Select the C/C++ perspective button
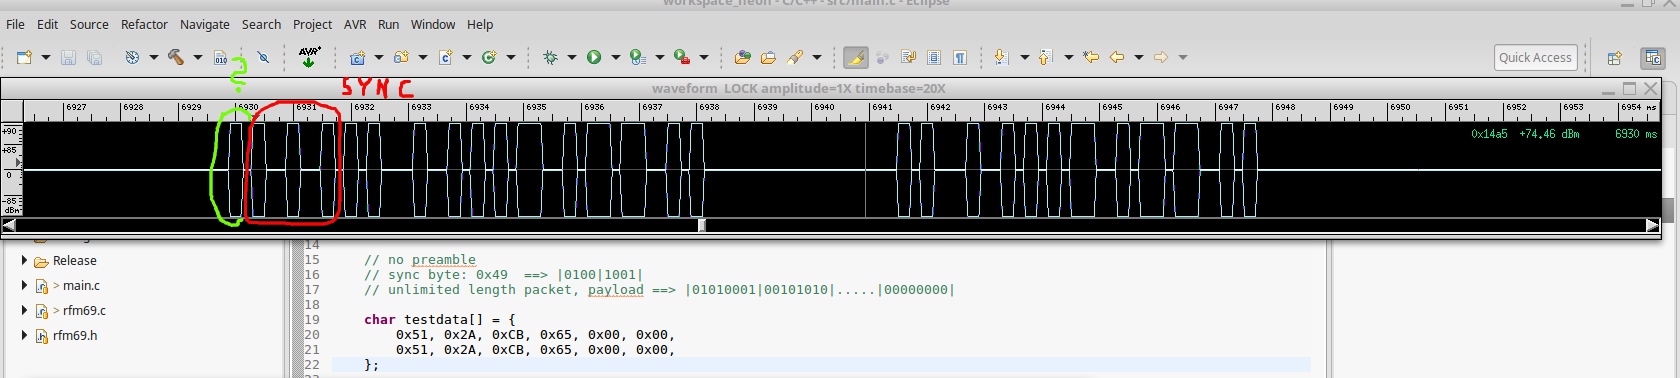The width and height of the screenshot is (1680, 378). (x=1652, y=58)
